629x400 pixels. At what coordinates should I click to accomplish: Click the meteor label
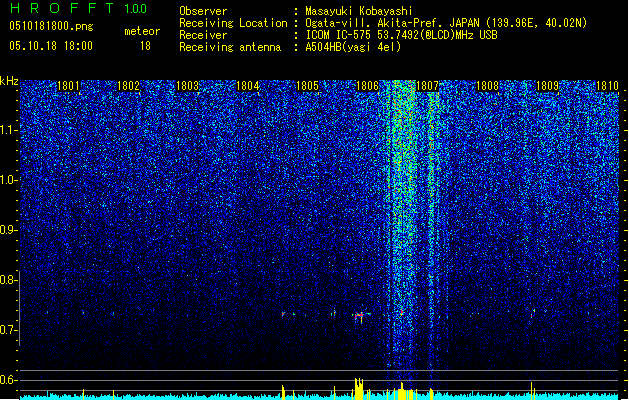click(142, 31)
